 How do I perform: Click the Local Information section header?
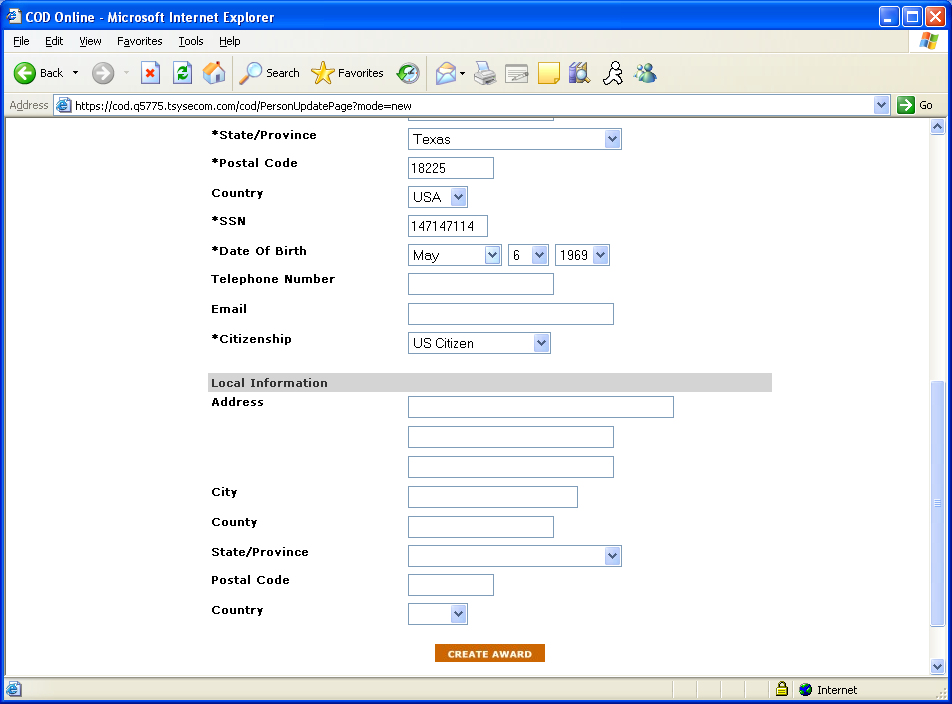(489, 382)
